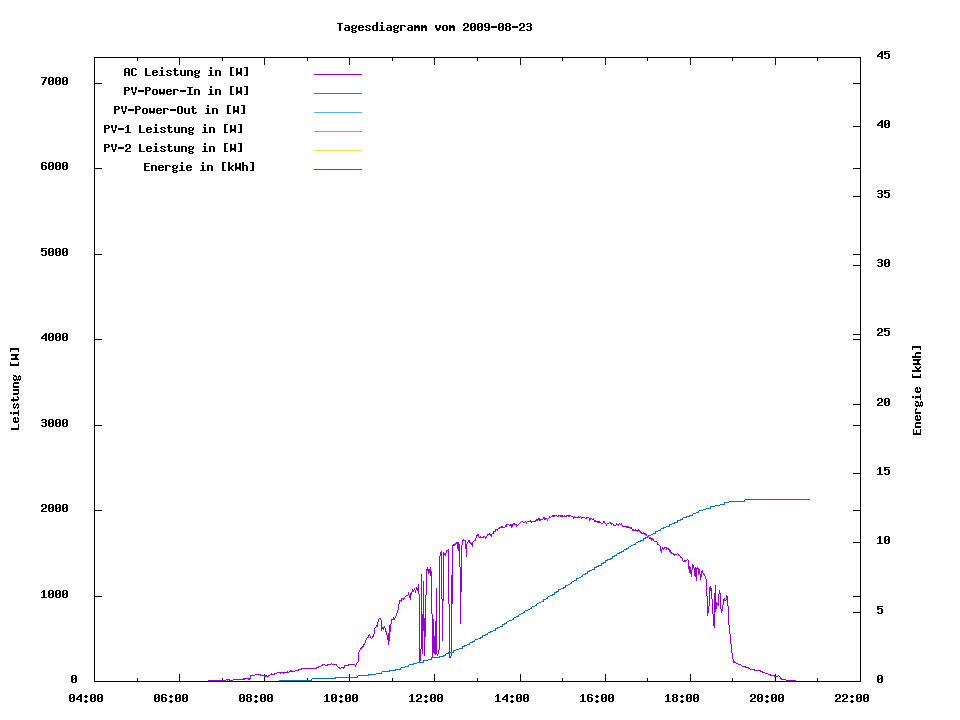The height and width of the screenshot is (720, 960).
Task: Click the purple AC Leistung legend line sample
Action: 337,74
